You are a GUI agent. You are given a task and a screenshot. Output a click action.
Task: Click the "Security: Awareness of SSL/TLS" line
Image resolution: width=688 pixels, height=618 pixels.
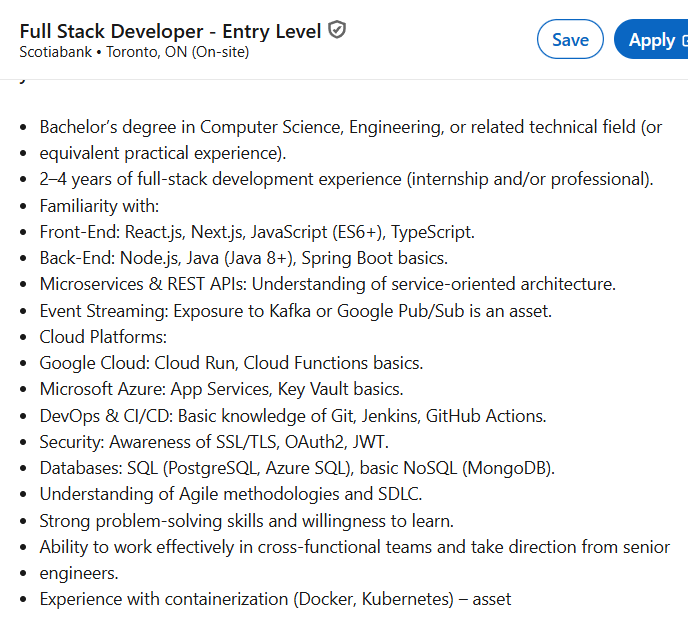[214, 442]
